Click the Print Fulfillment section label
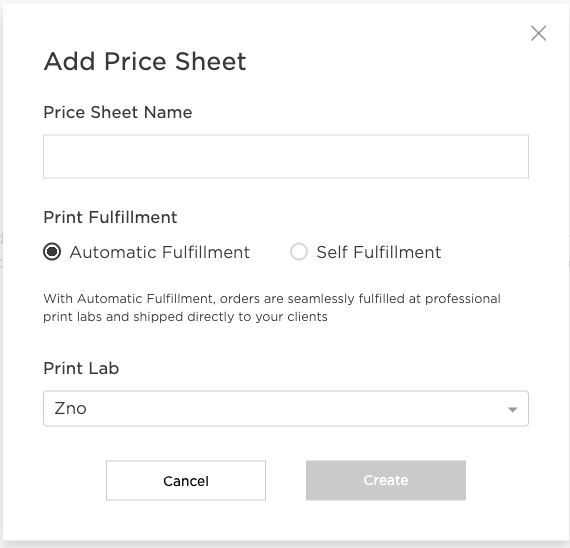 tap(110, 217)
